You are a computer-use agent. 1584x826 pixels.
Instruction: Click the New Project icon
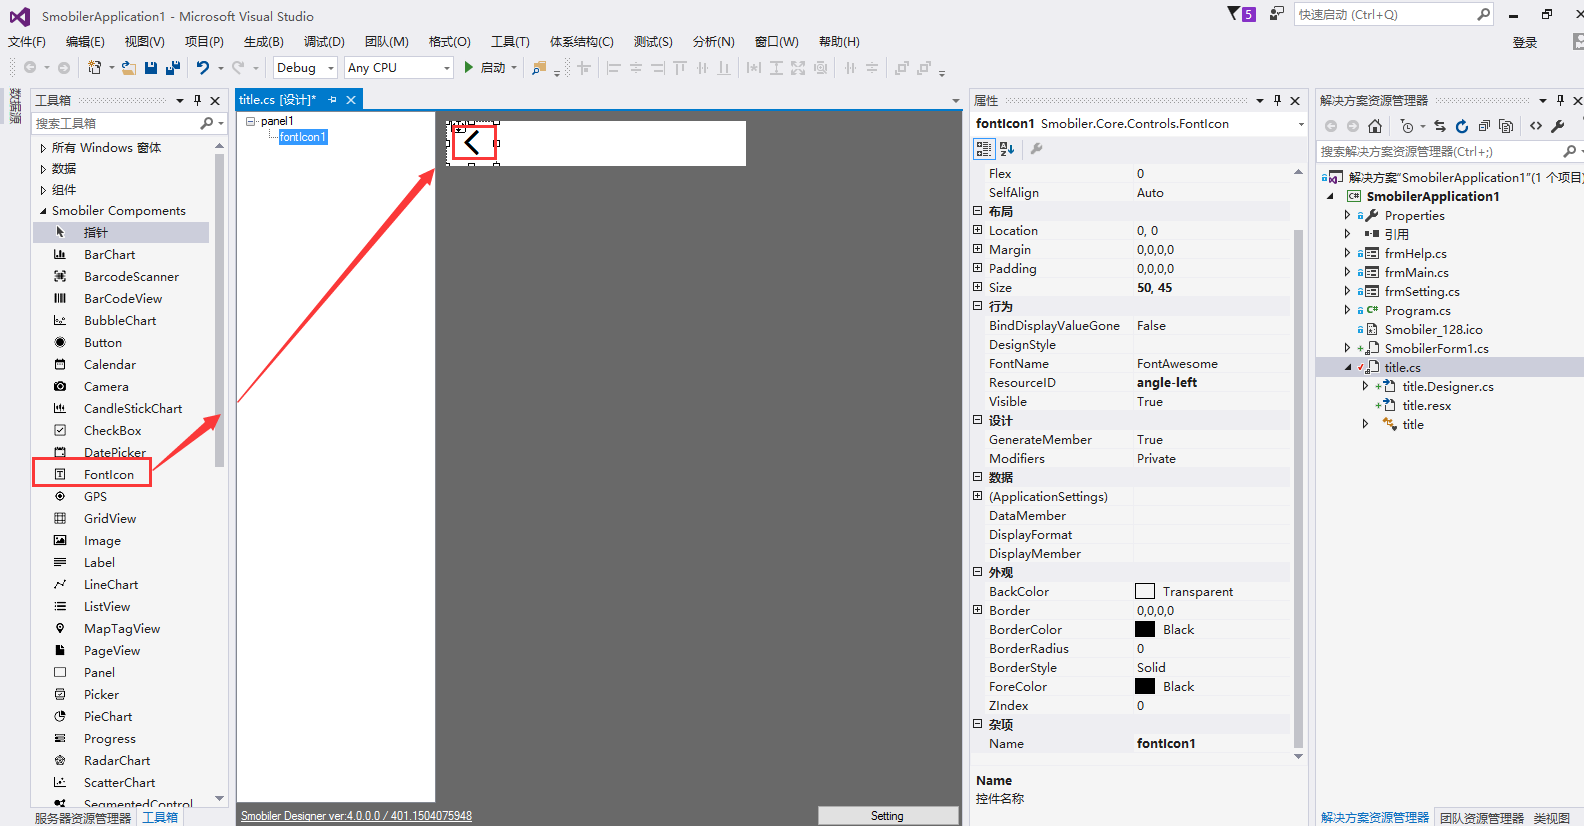pos(94,68)
